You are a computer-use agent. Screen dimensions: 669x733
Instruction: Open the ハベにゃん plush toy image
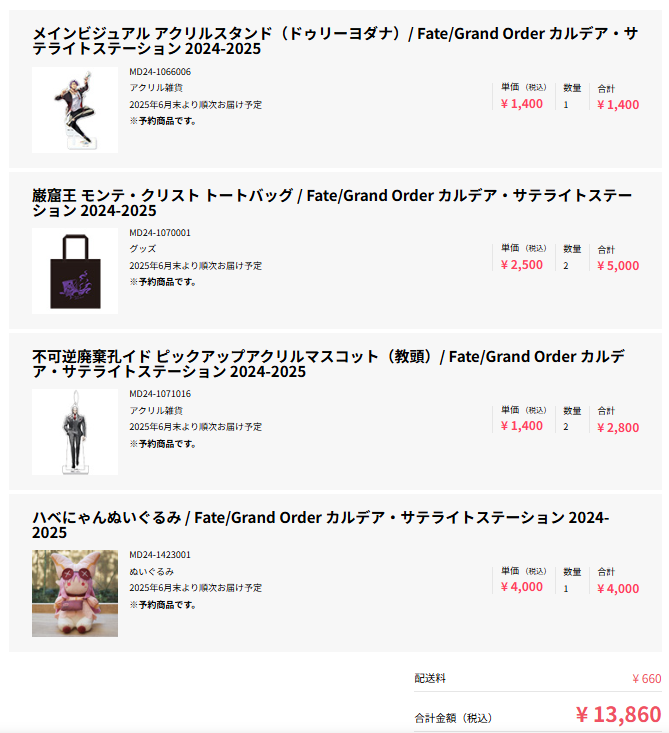pyautogui.click(x=75, y=593)
